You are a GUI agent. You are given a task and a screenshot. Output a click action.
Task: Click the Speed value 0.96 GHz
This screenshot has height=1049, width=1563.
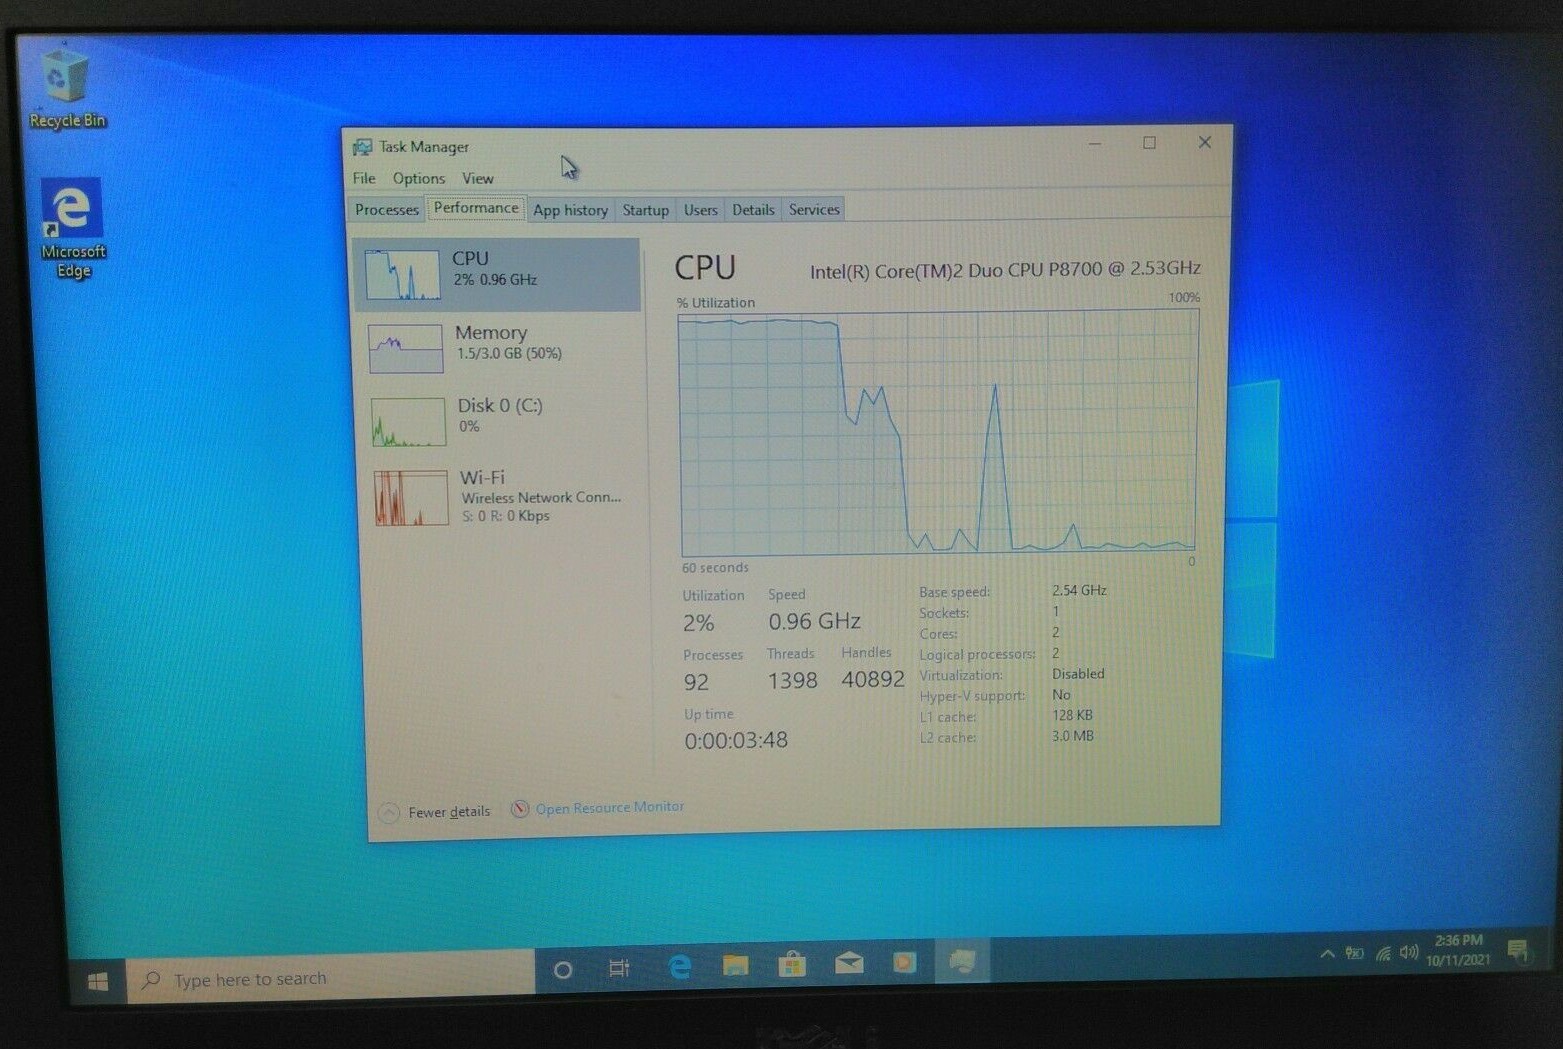point(815,622)
